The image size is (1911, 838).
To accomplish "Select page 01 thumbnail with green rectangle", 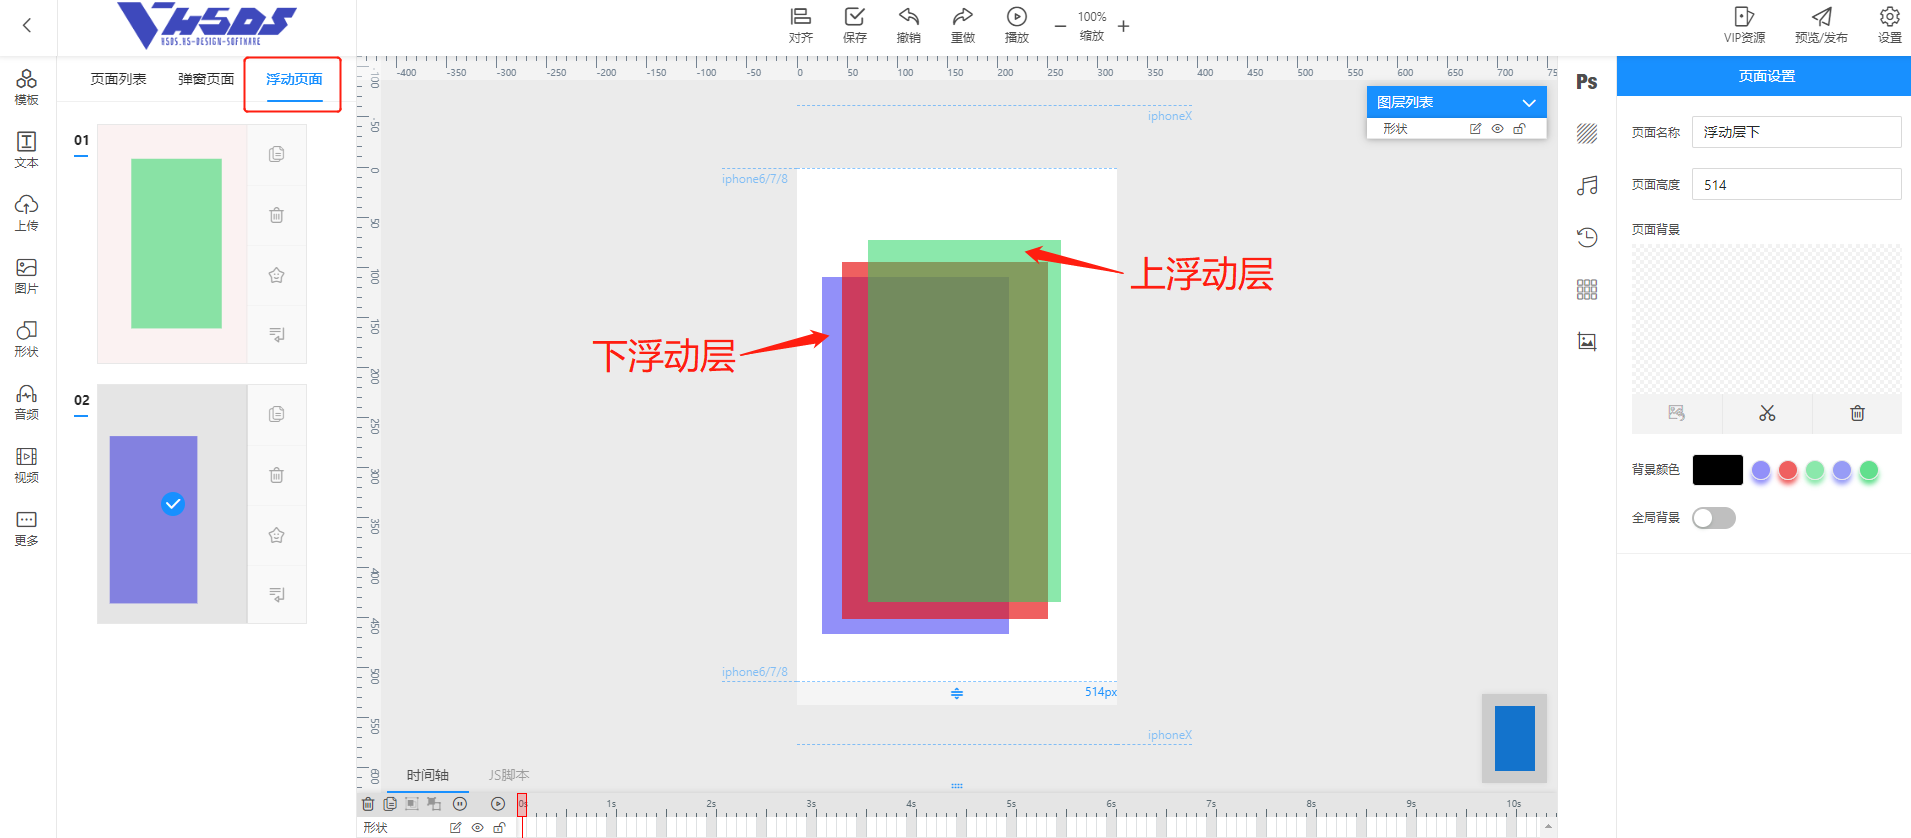I will 172,244.
